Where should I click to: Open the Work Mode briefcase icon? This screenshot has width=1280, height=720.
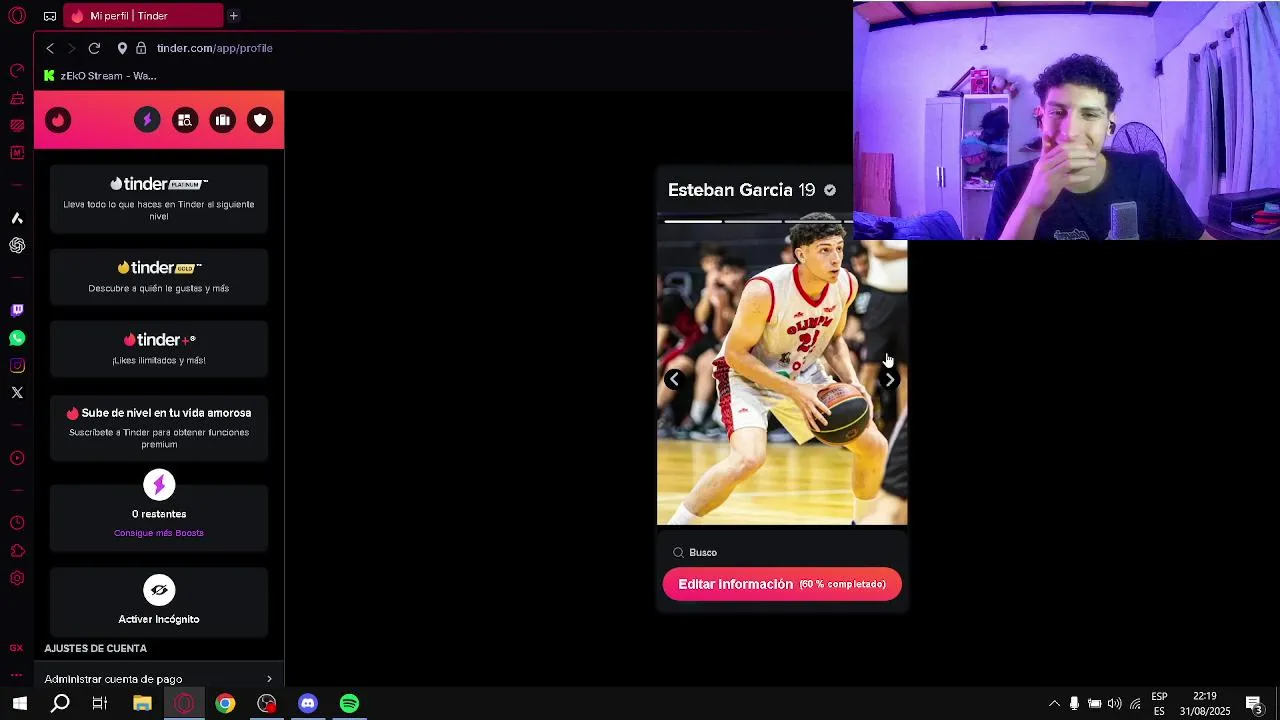point(222,120)
